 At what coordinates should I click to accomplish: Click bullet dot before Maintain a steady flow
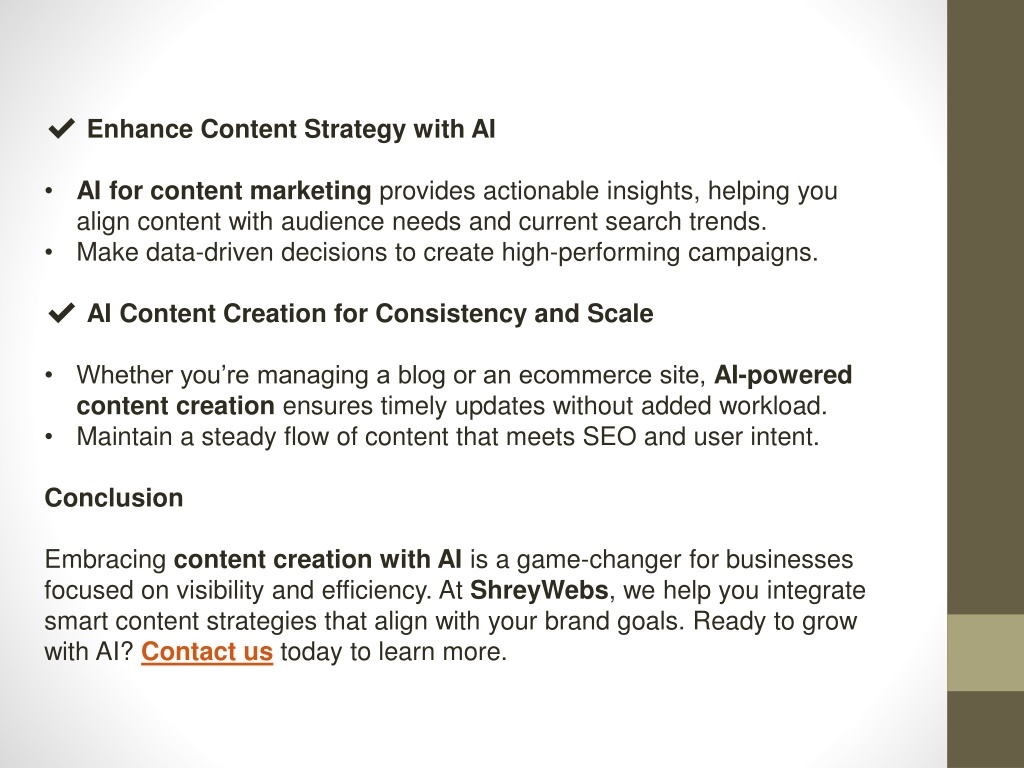tap(49, 437)
